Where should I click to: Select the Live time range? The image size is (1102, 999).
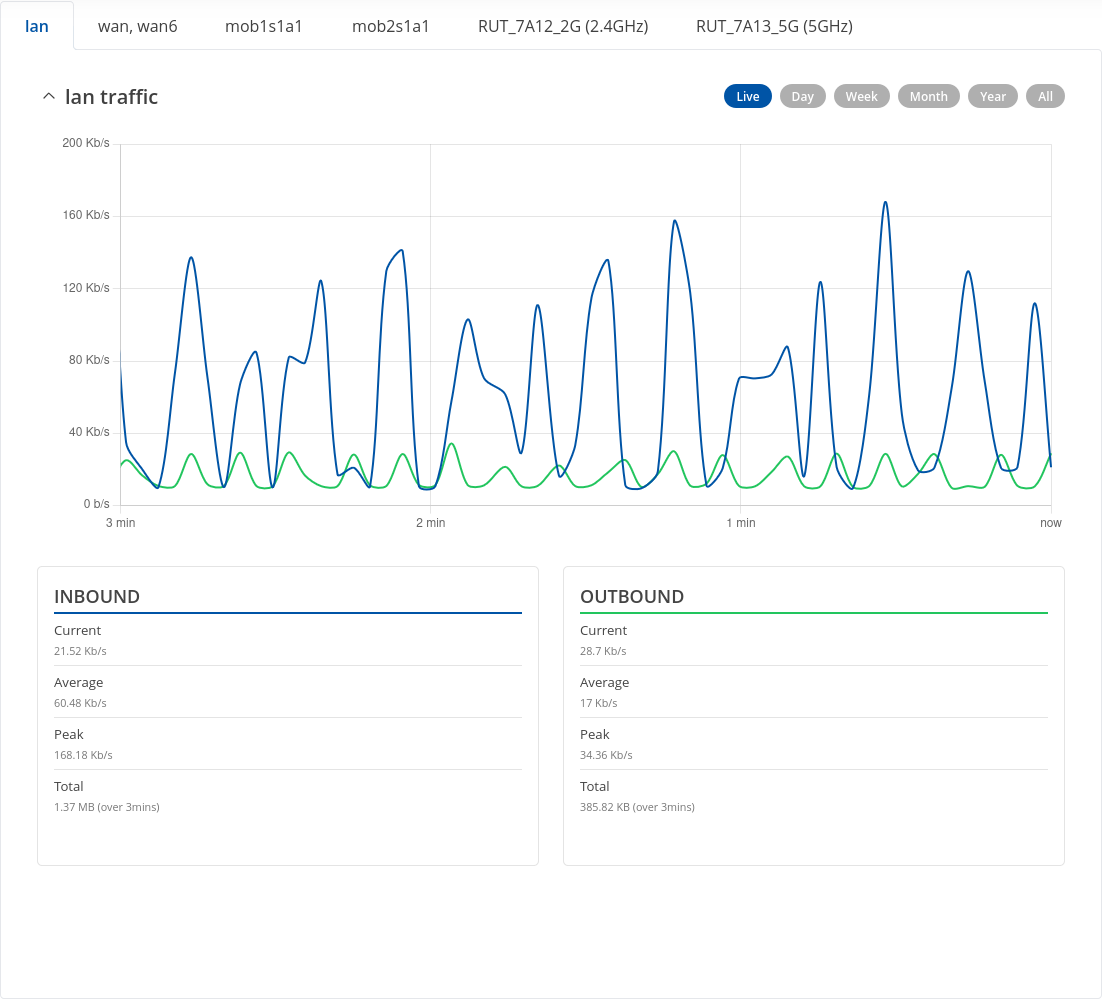(747, 96)
